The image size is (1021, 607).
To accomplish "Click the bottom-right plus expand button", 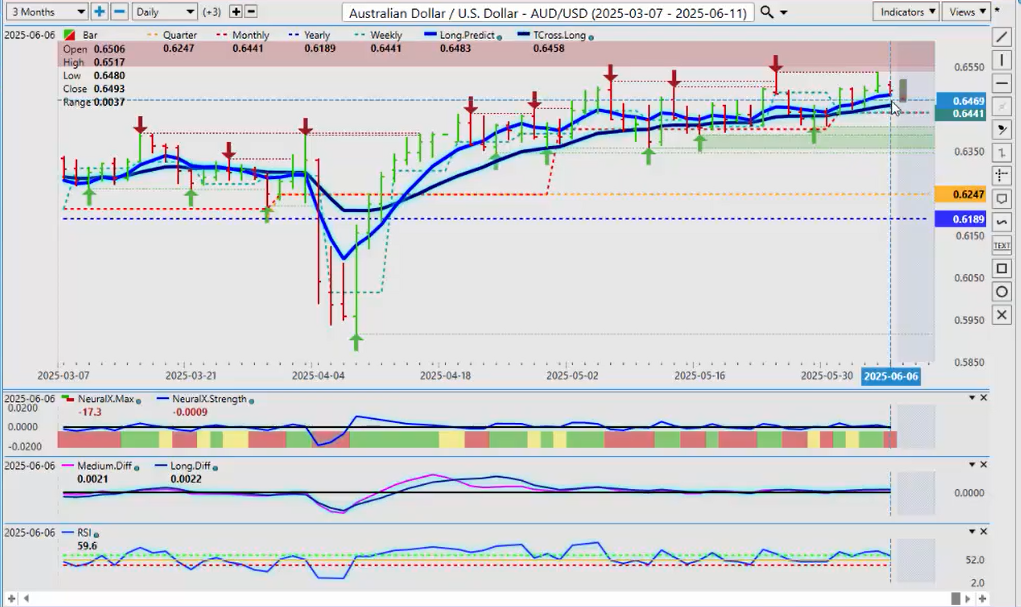I will click(x=982, y=598).
